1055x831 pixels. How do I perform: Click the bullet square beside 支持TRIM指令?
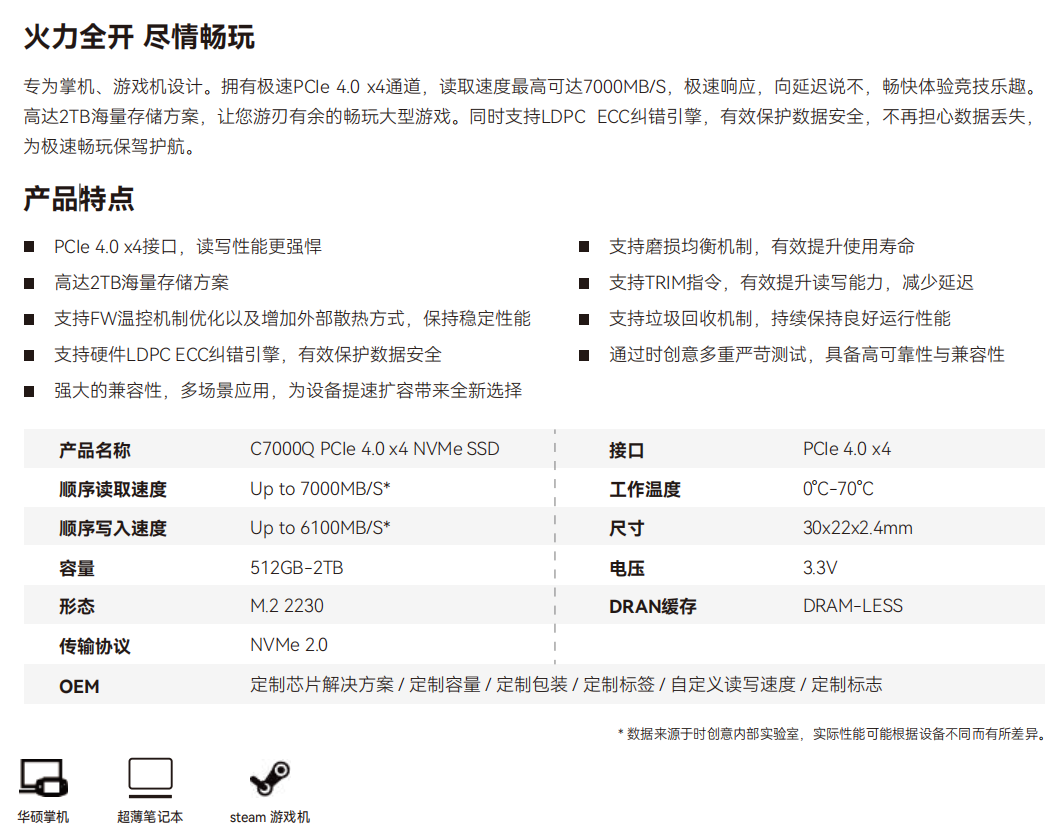click(584, 283)
